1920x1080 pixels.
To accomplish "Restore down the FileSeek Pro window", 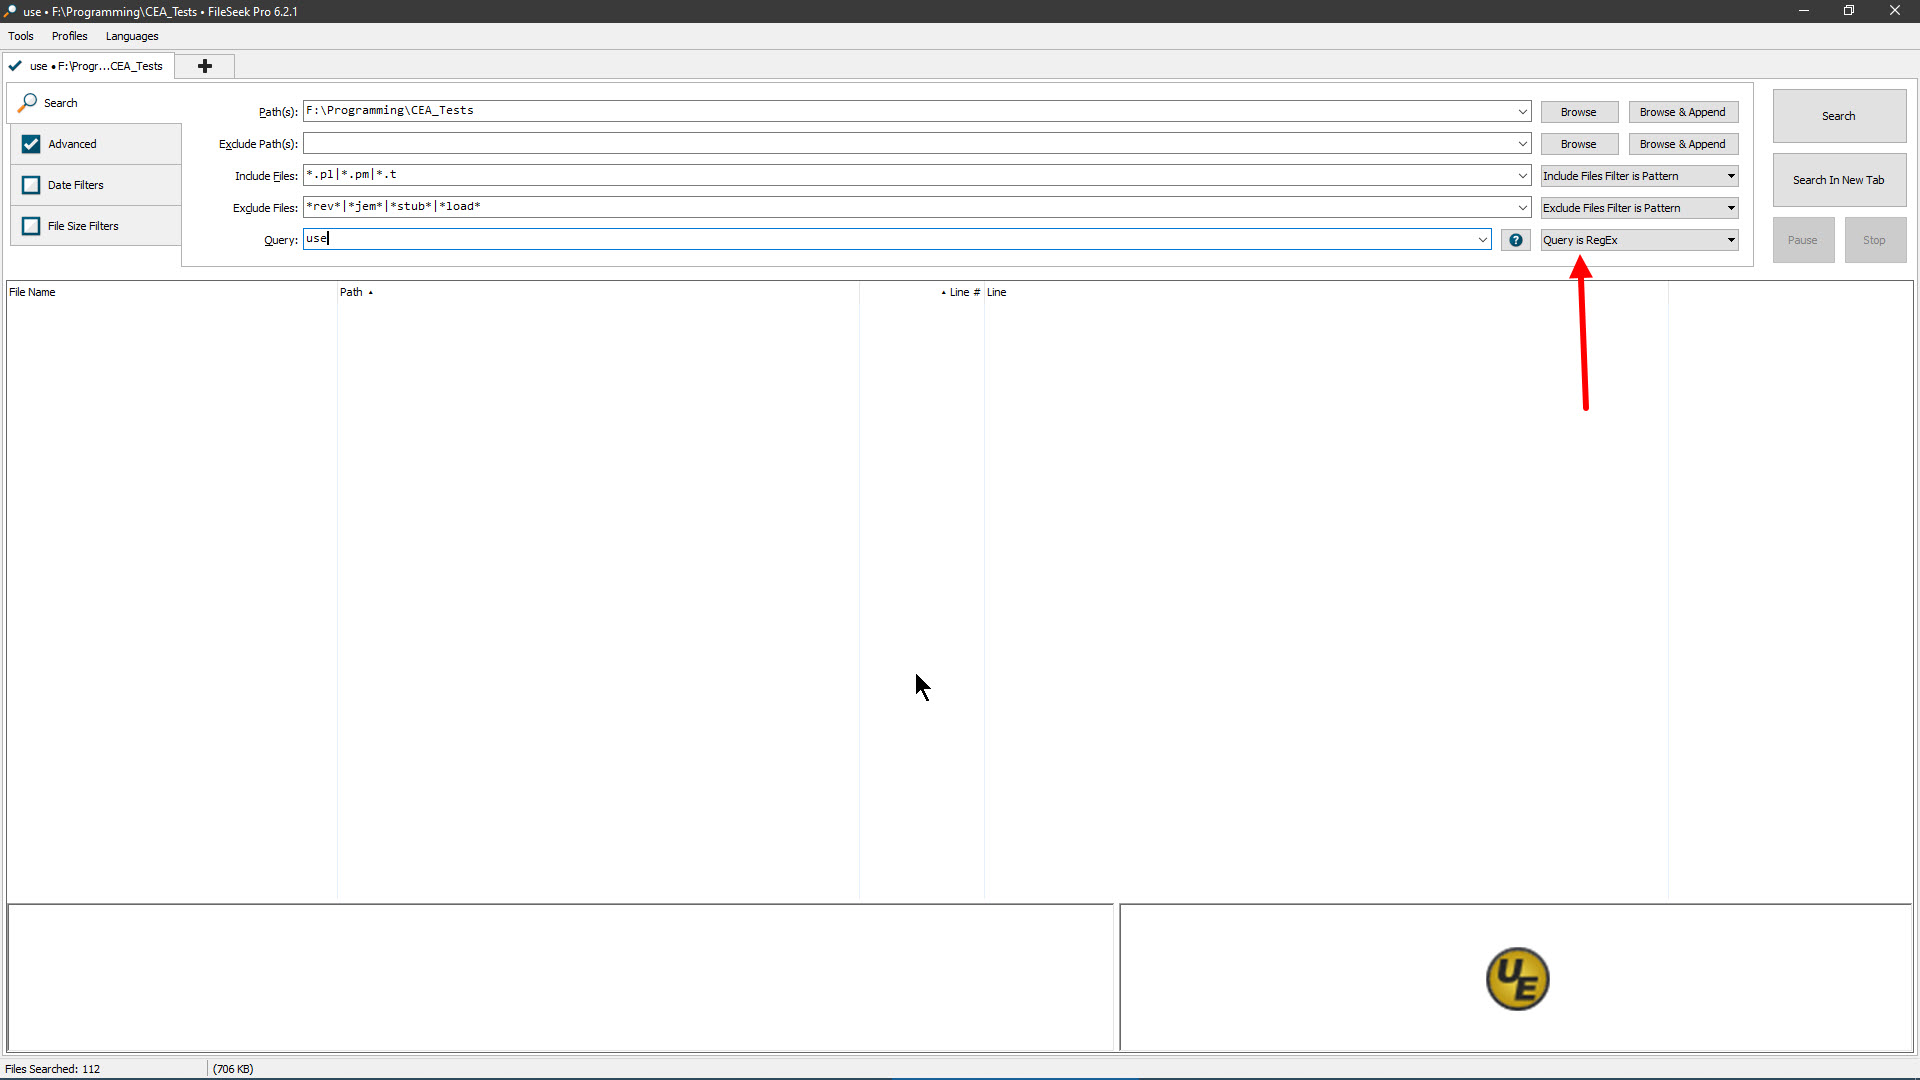I will click(1849, 11).
